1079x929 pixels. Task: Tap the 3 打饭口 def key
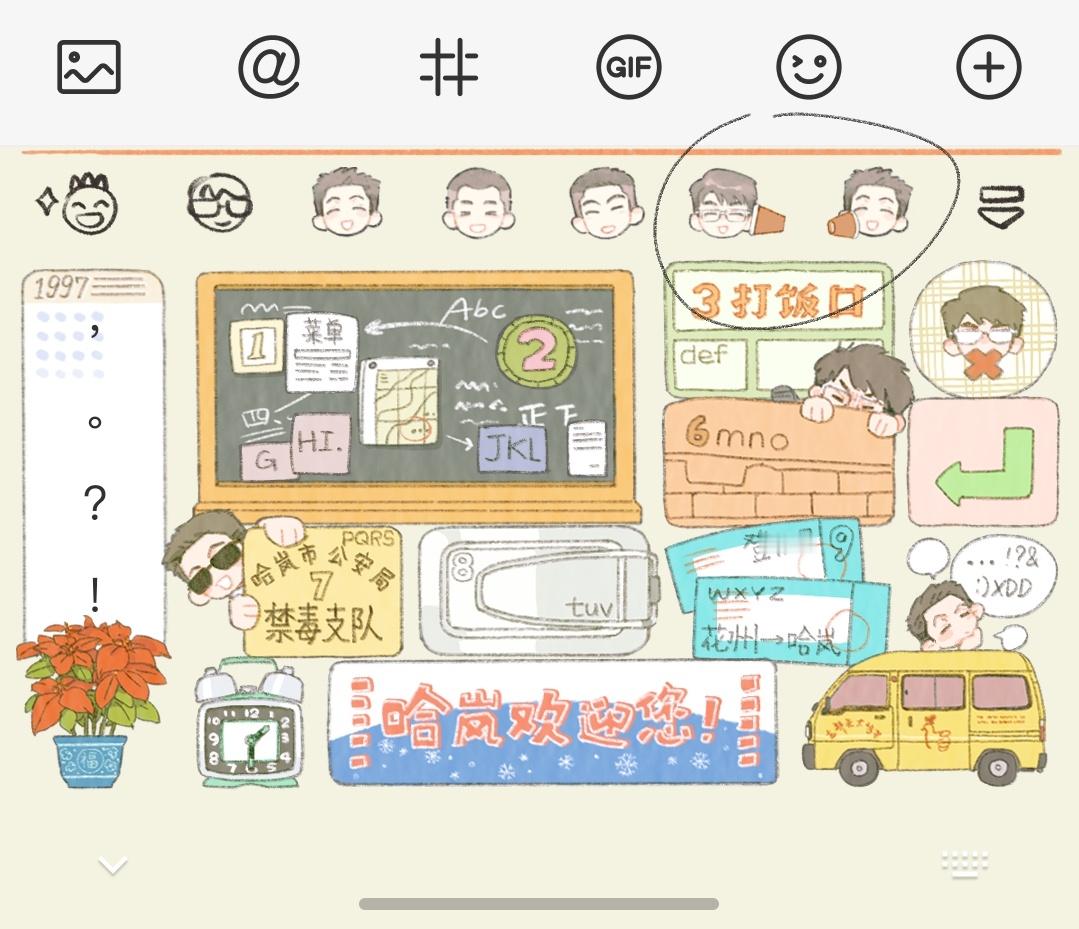[778, 329]
